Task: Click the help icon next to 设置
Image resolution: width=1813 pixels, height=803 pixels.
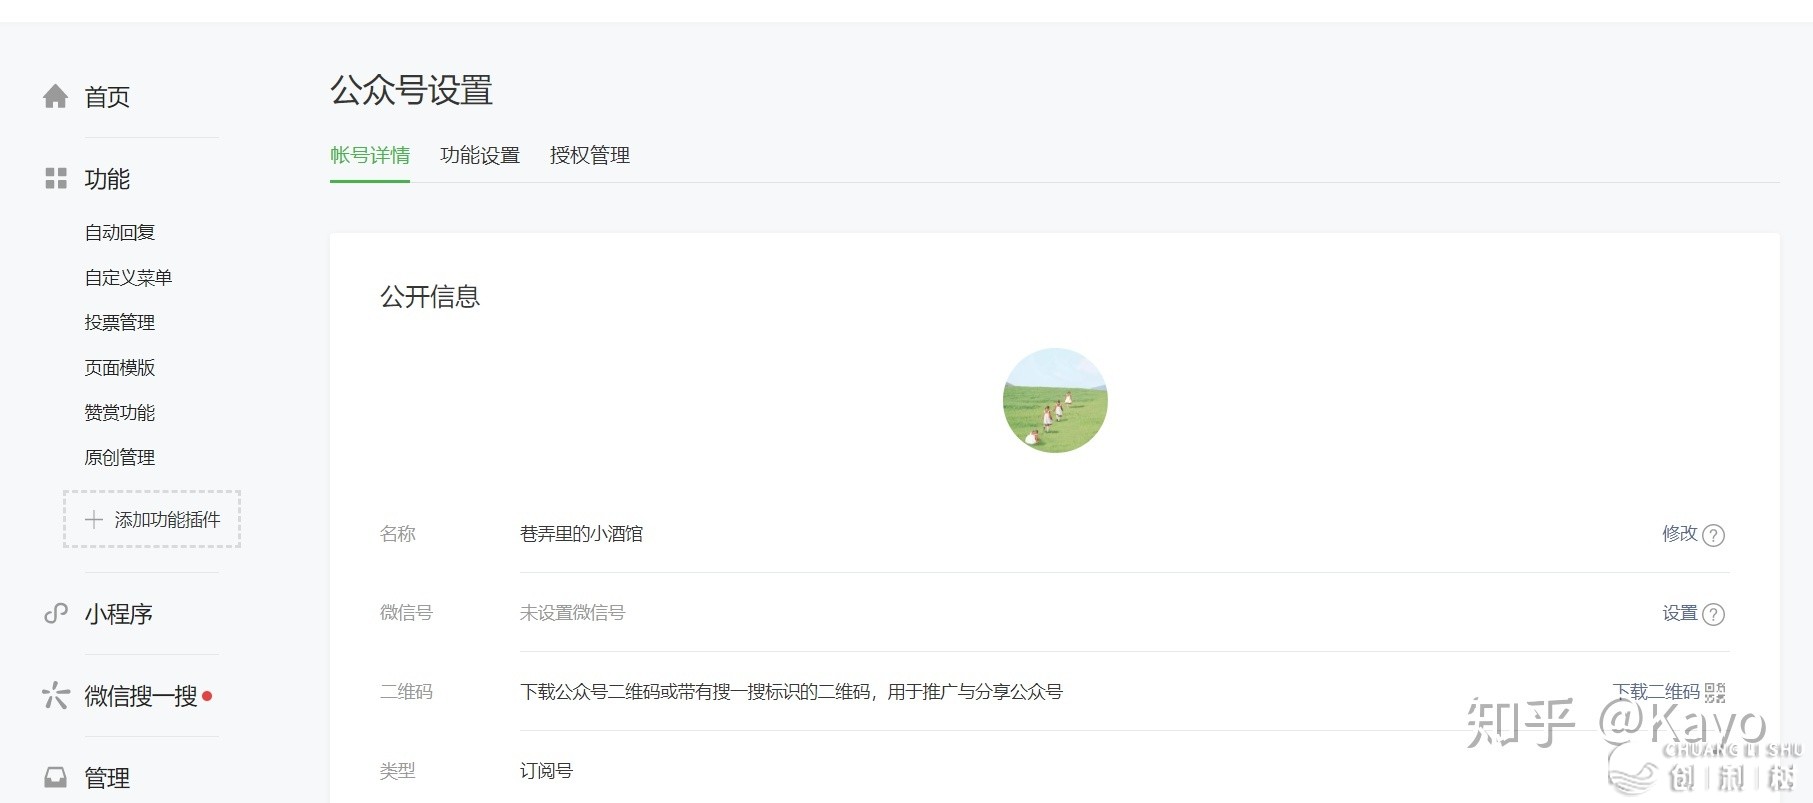Action: pos(1713,614)
